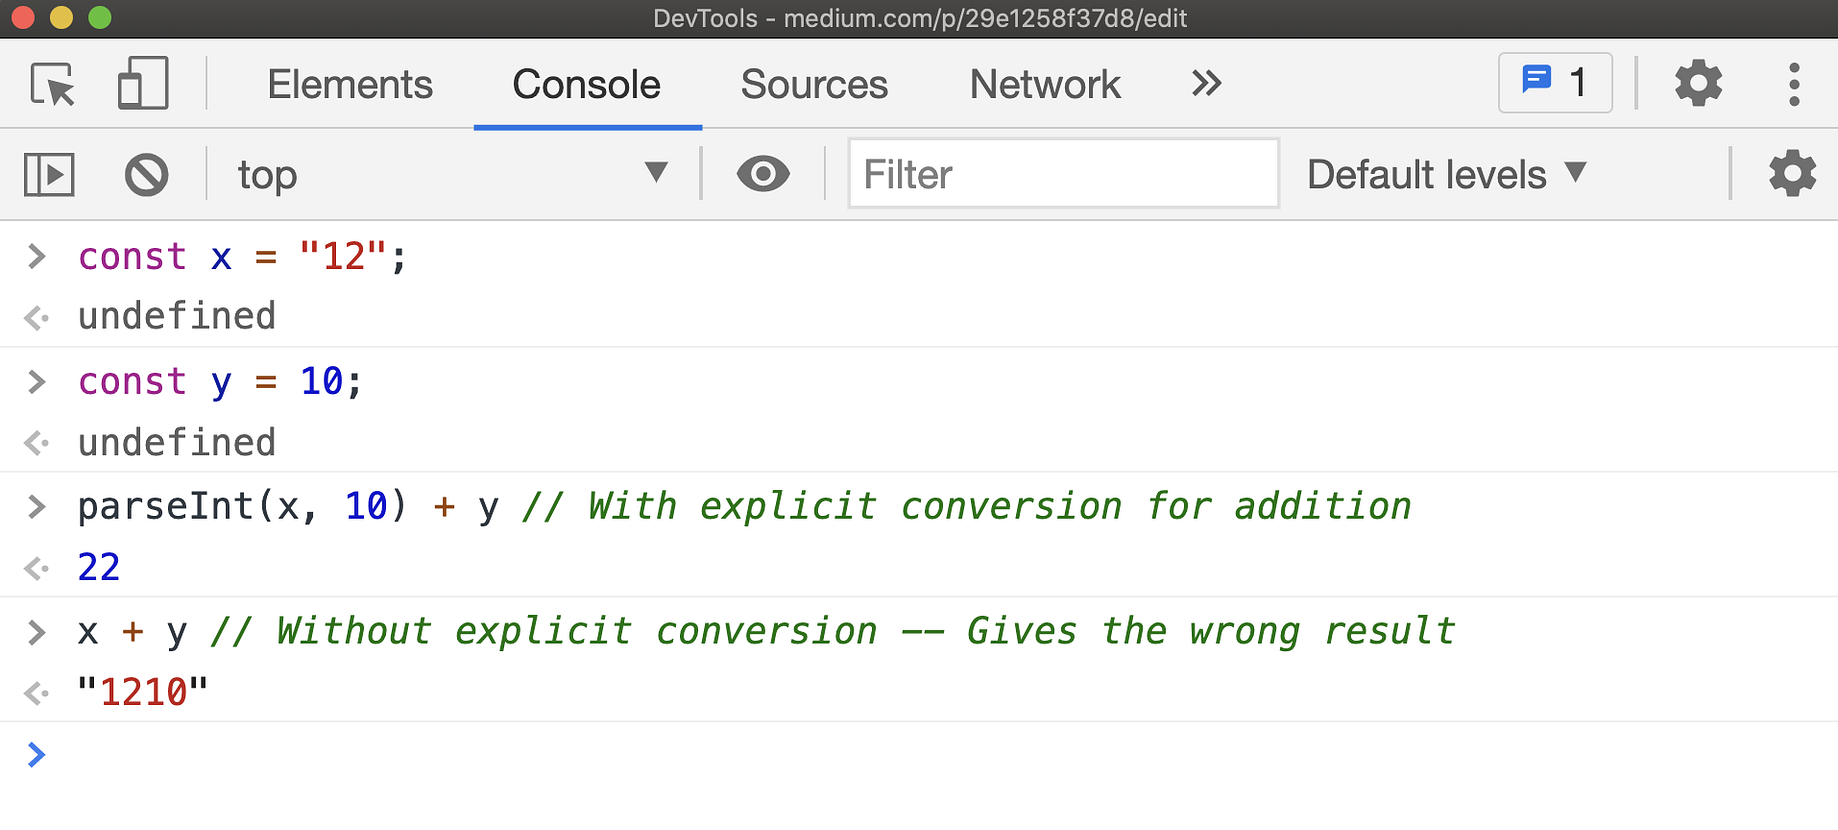Create a live expression with the eye icon
Viewport: 1838px width, 830px height.
[763, 173]
